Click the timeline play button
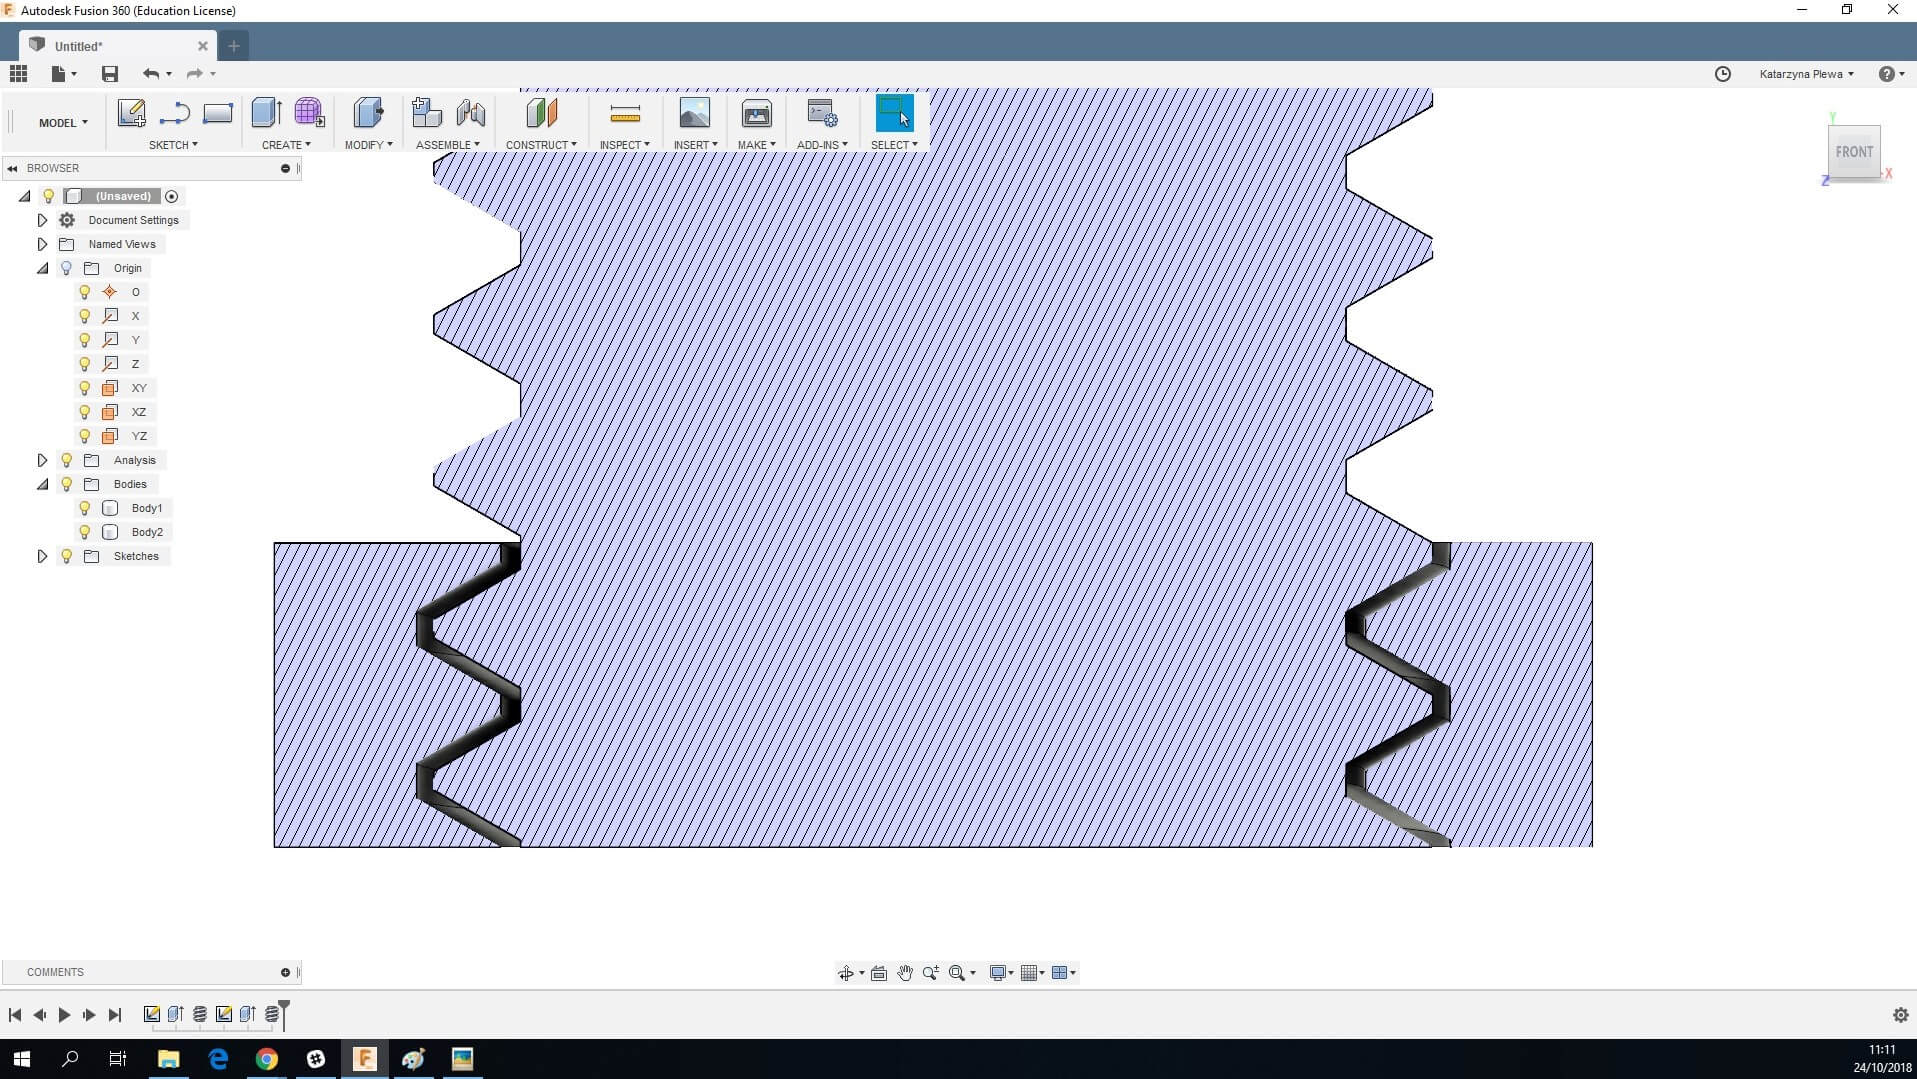1917x1079 pixels. click(x=64, y=1015)
